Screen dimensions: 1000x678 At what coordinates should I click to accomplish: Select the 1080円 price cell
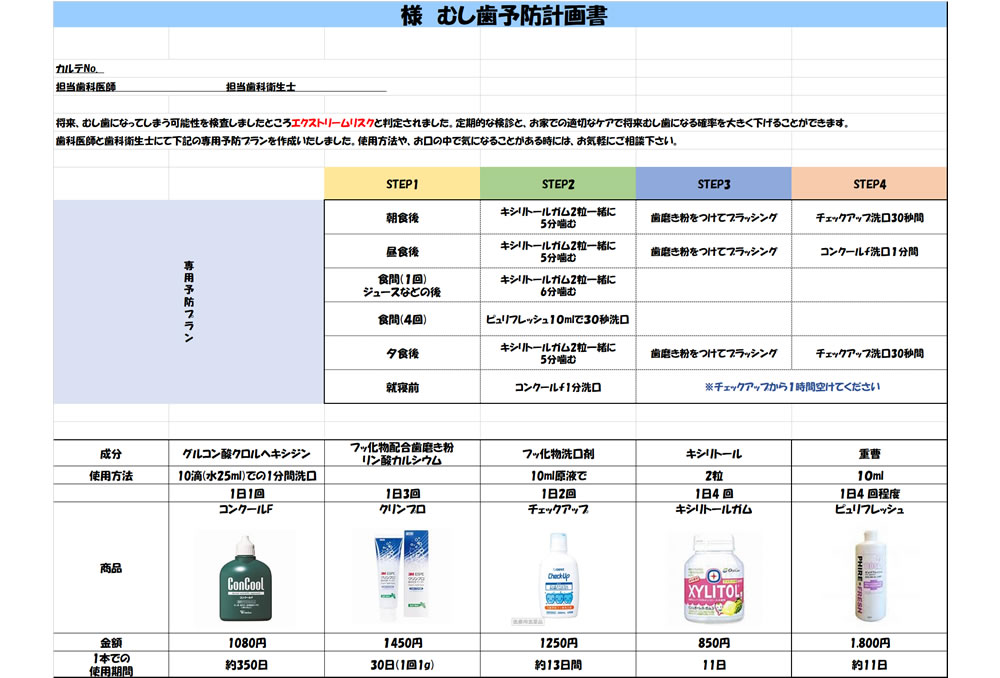tap(246, 643)
